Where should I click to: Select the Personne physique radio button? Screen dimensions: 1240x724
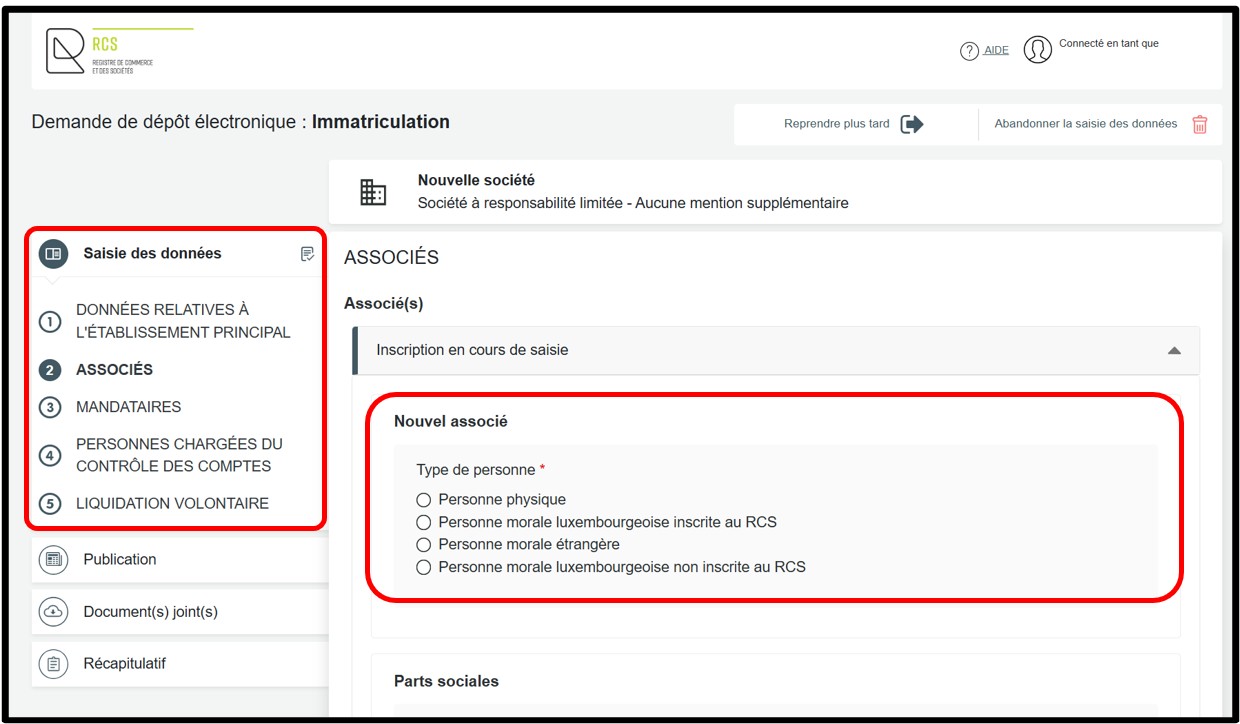(x=424, y=500)
